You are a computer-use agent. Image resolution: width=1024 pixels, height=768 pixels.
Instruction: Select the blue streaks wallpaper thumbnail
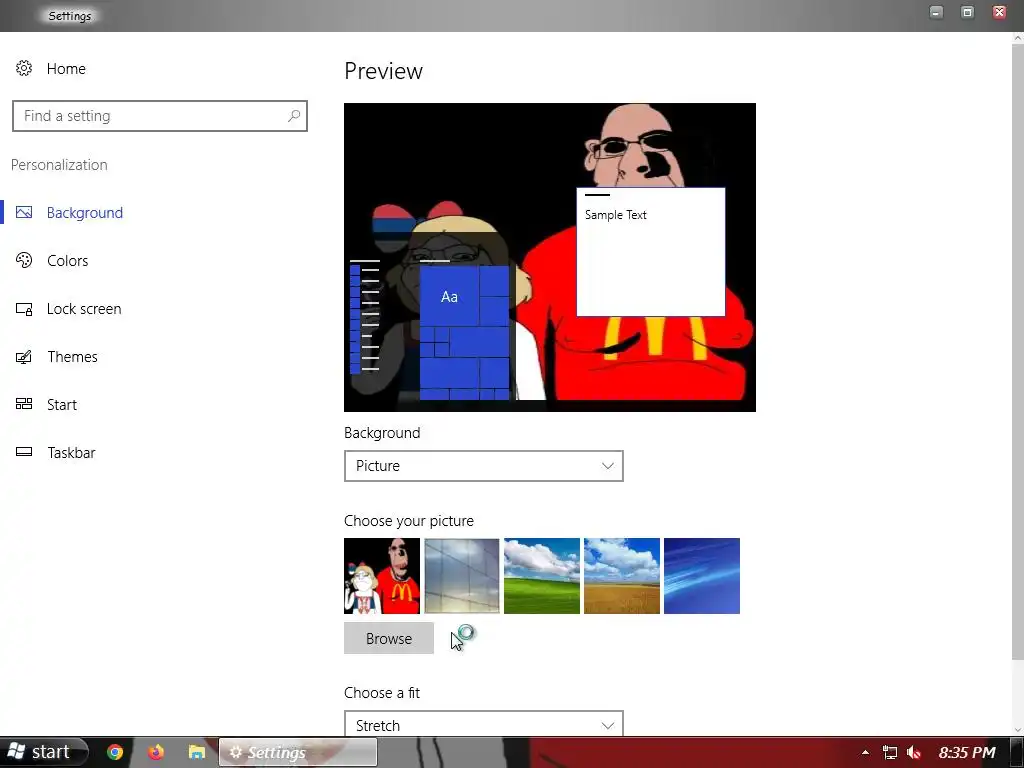click(702, 576)
